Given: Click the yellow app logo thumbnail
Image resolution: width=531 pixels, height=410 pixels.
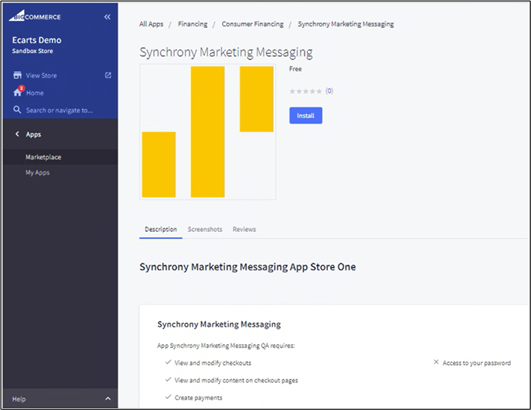Looking at the screenshot, I should point(208,132).
